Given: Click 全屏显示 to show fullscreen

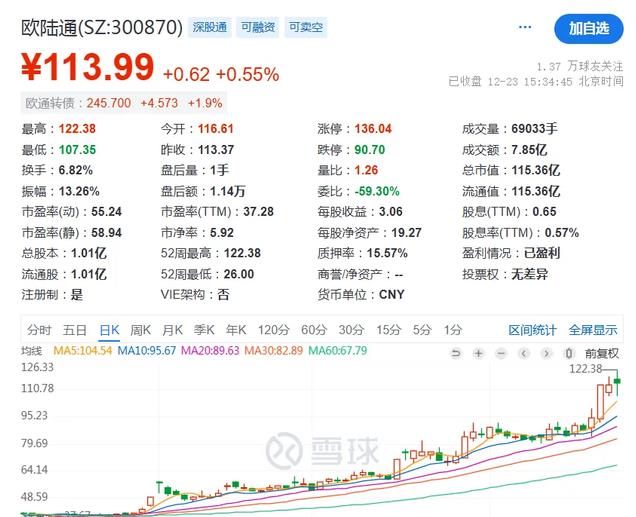Looking at the screenshot, I should point(593,330).
